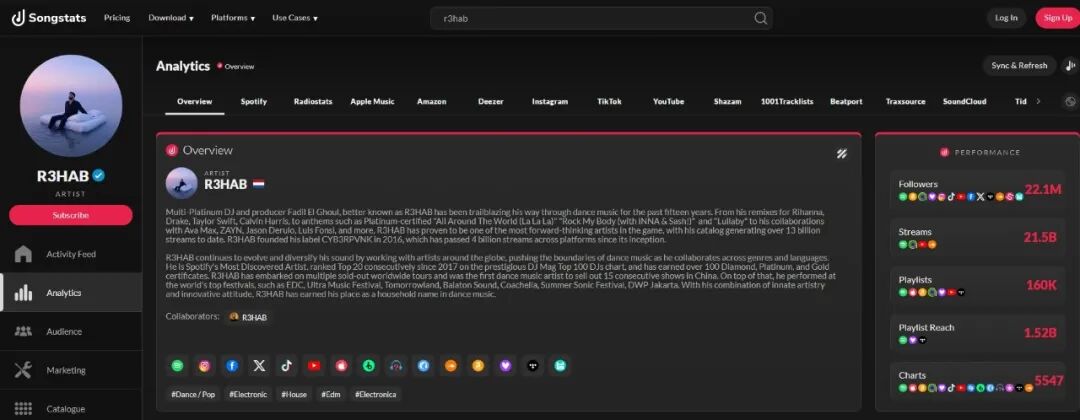Switch to the TikTok tab
1080x420 pixels.
tap(609, 101)
